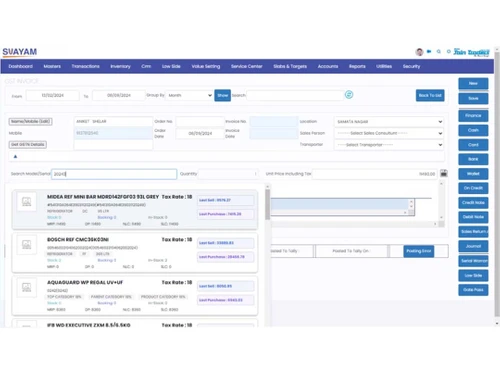Open the user profile avatar
The height and width of the screenshot is (375, 500).
click(x=419, y=52)
